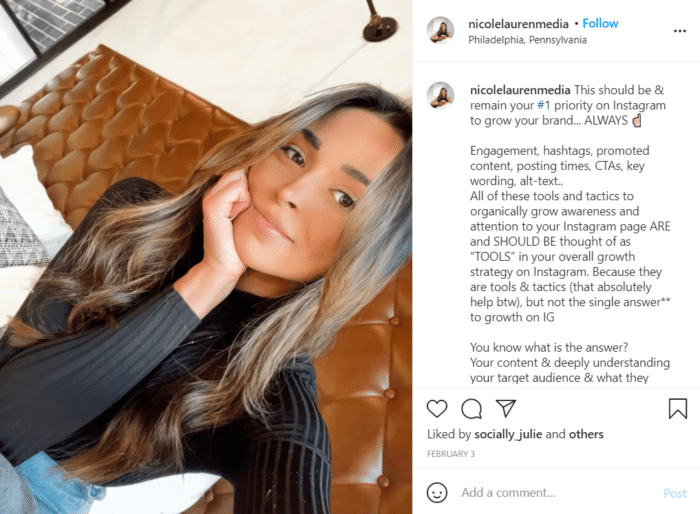This screenshot has height=514, width=700.
Task: Click the nicolelaurenmedia username in the caption
Action: 520,90
